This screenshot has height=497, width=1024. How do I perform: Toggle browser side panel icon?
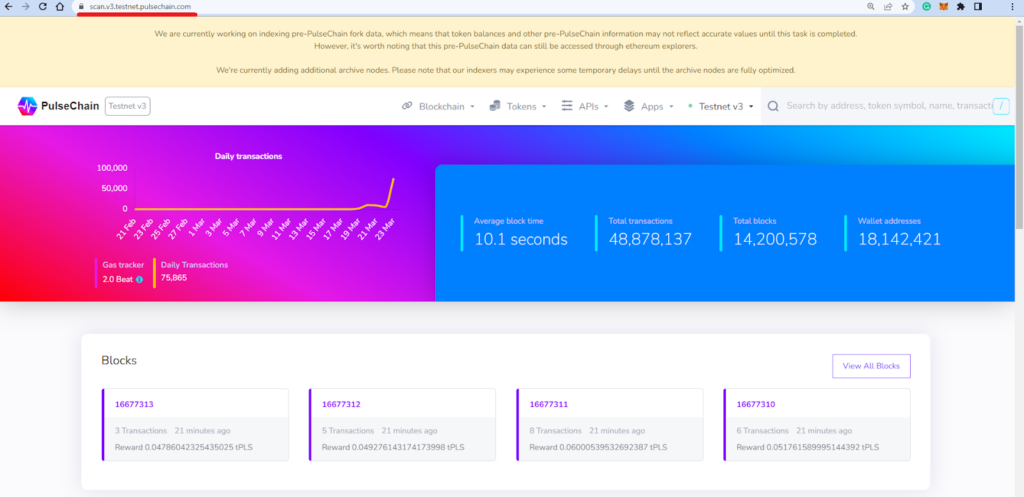(x=978, y=7)
